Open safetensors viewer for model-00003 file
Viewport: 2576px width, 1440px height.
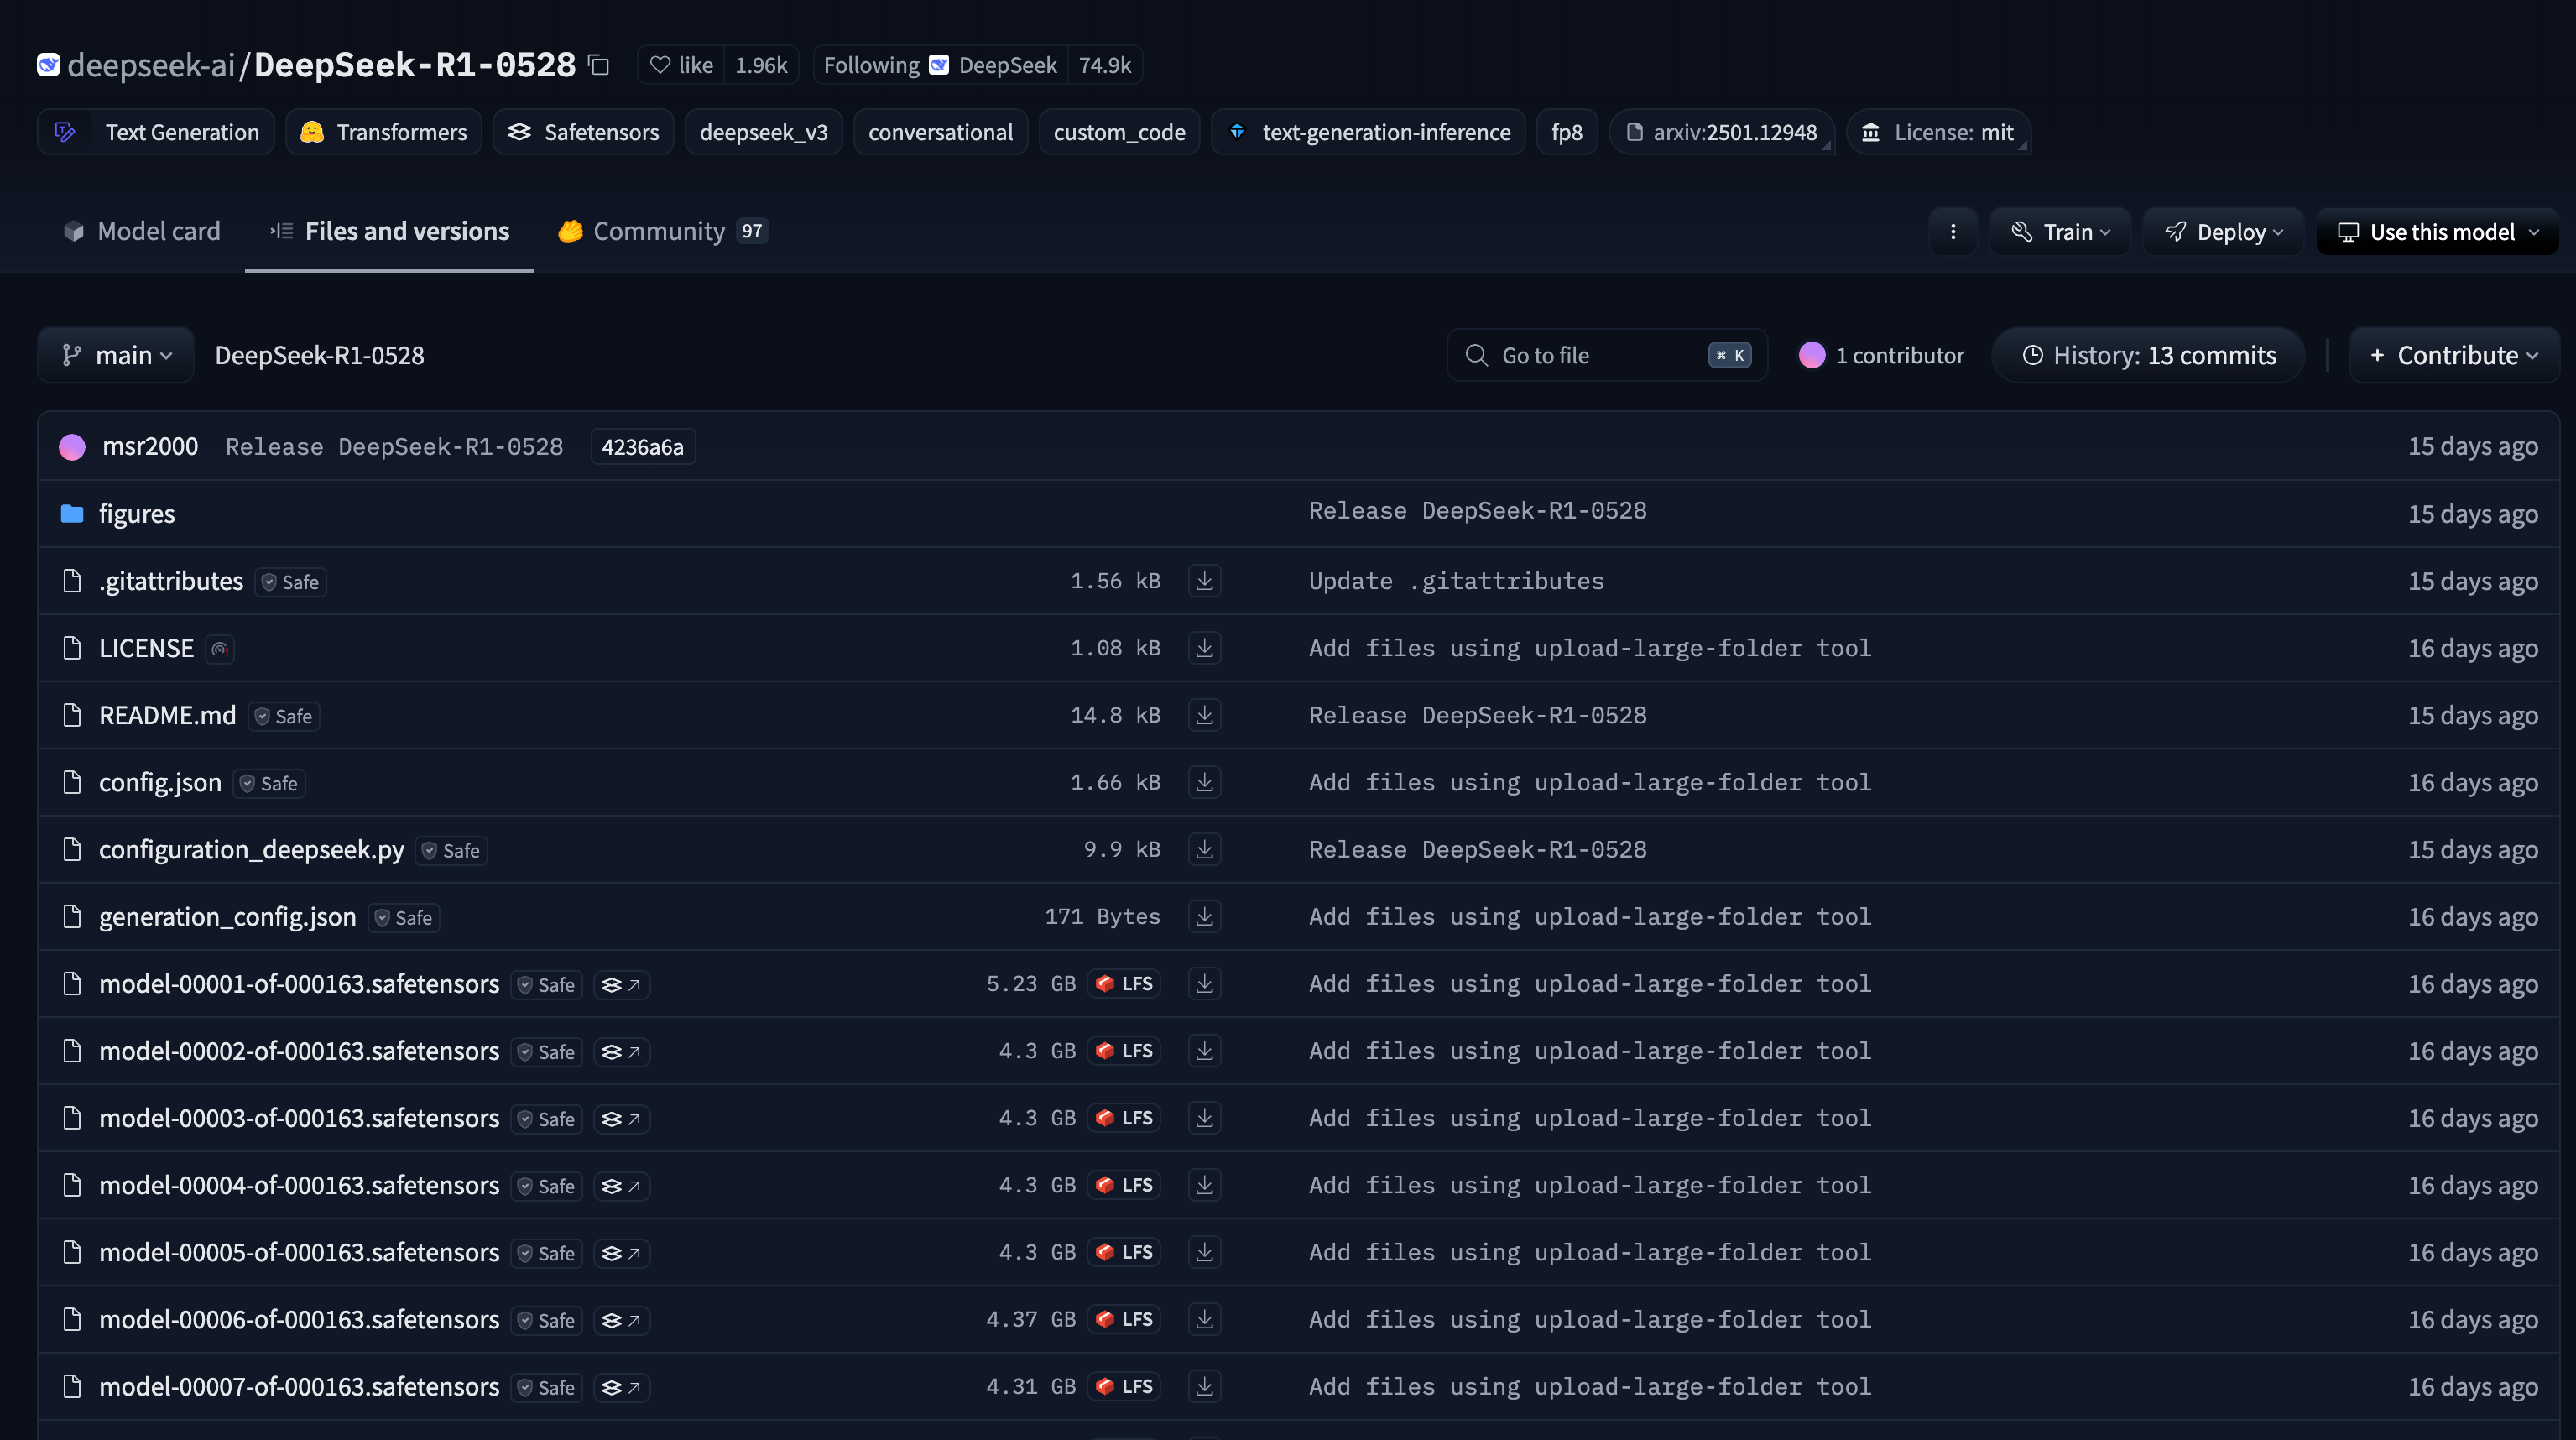tap(621, 1119)
